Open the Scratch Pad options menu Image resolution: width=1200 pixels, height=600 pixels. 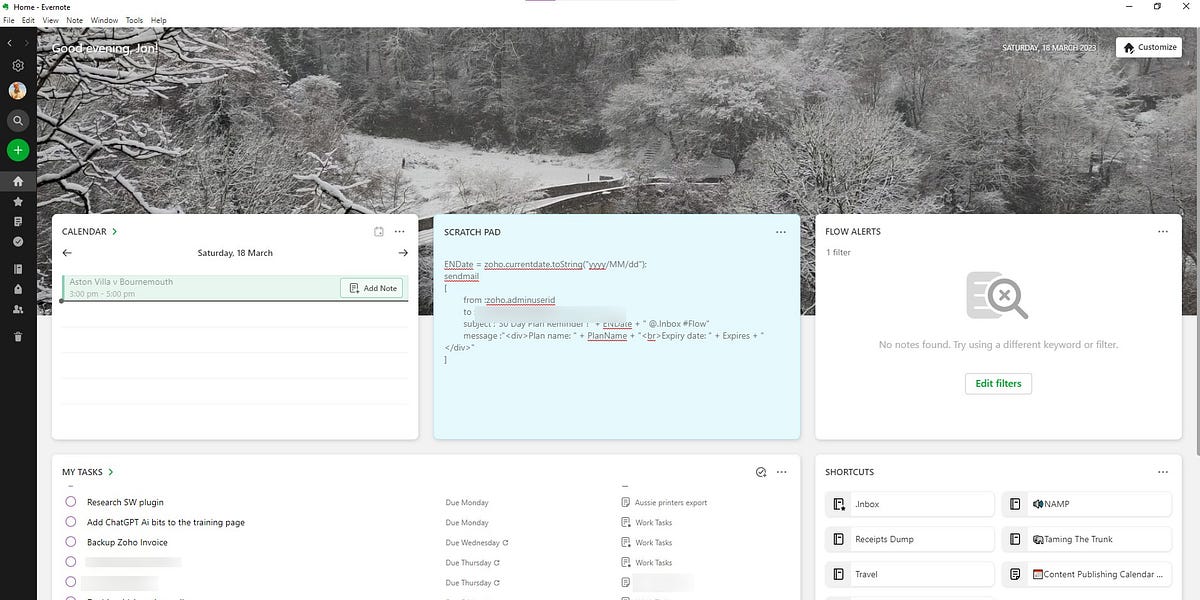tap(781, 231)
